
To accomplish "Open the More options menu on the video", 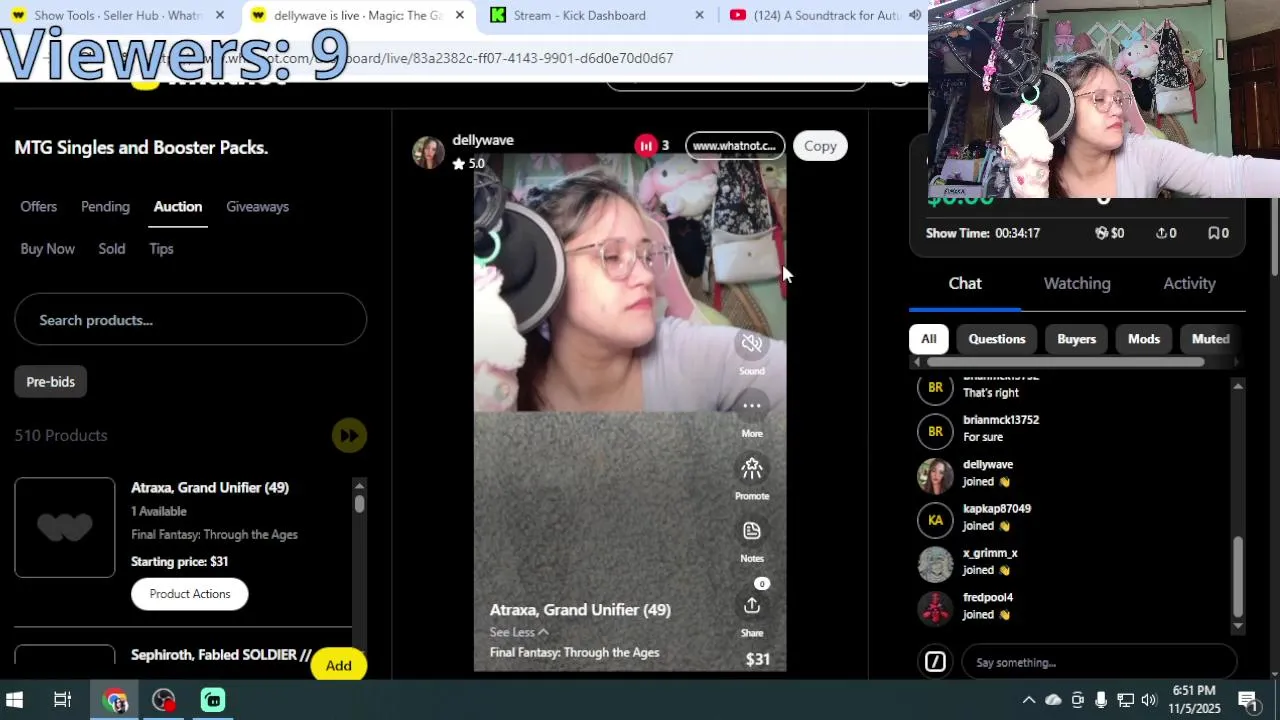I will (x=752, y=406).
